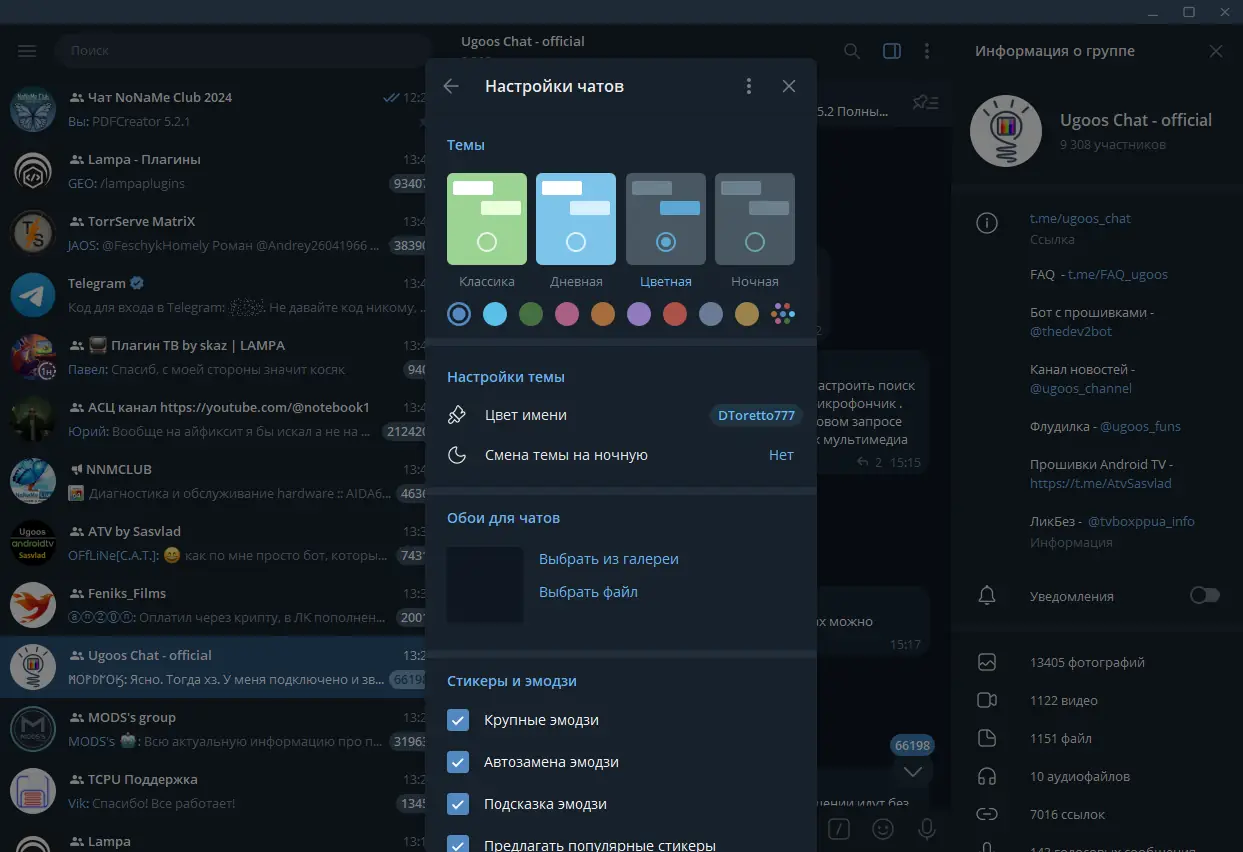Open three-dot menu in chat settings dialog
The image size is (1243, 852).
tap(749, 86)
